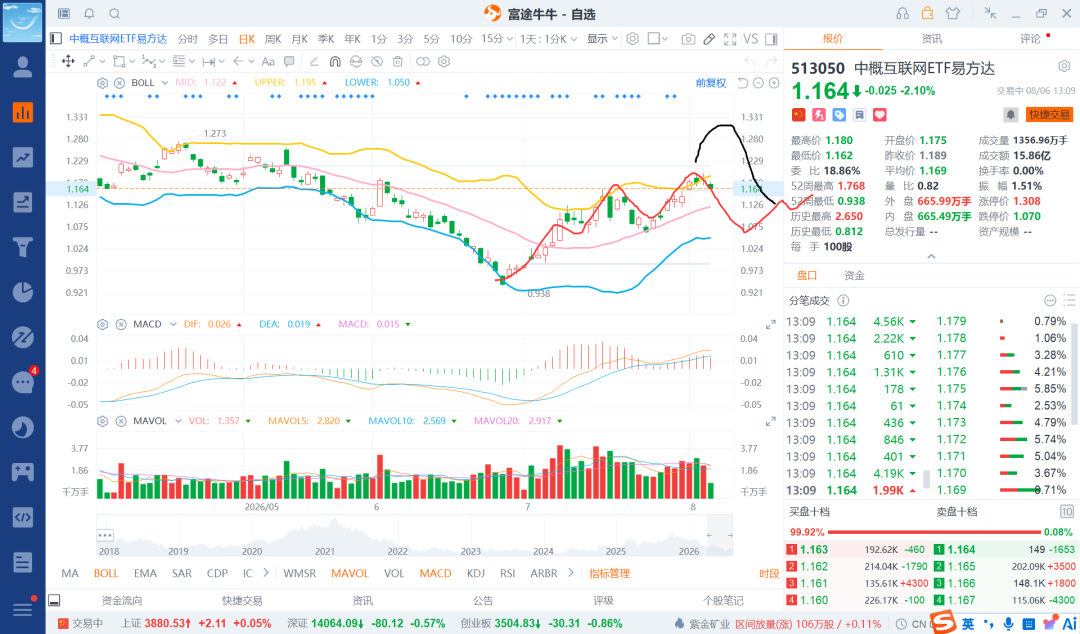Click the price alert bell icon
Viewport: 1080px width, 634px height.
pyautogui.click(x=1010, y=114)
